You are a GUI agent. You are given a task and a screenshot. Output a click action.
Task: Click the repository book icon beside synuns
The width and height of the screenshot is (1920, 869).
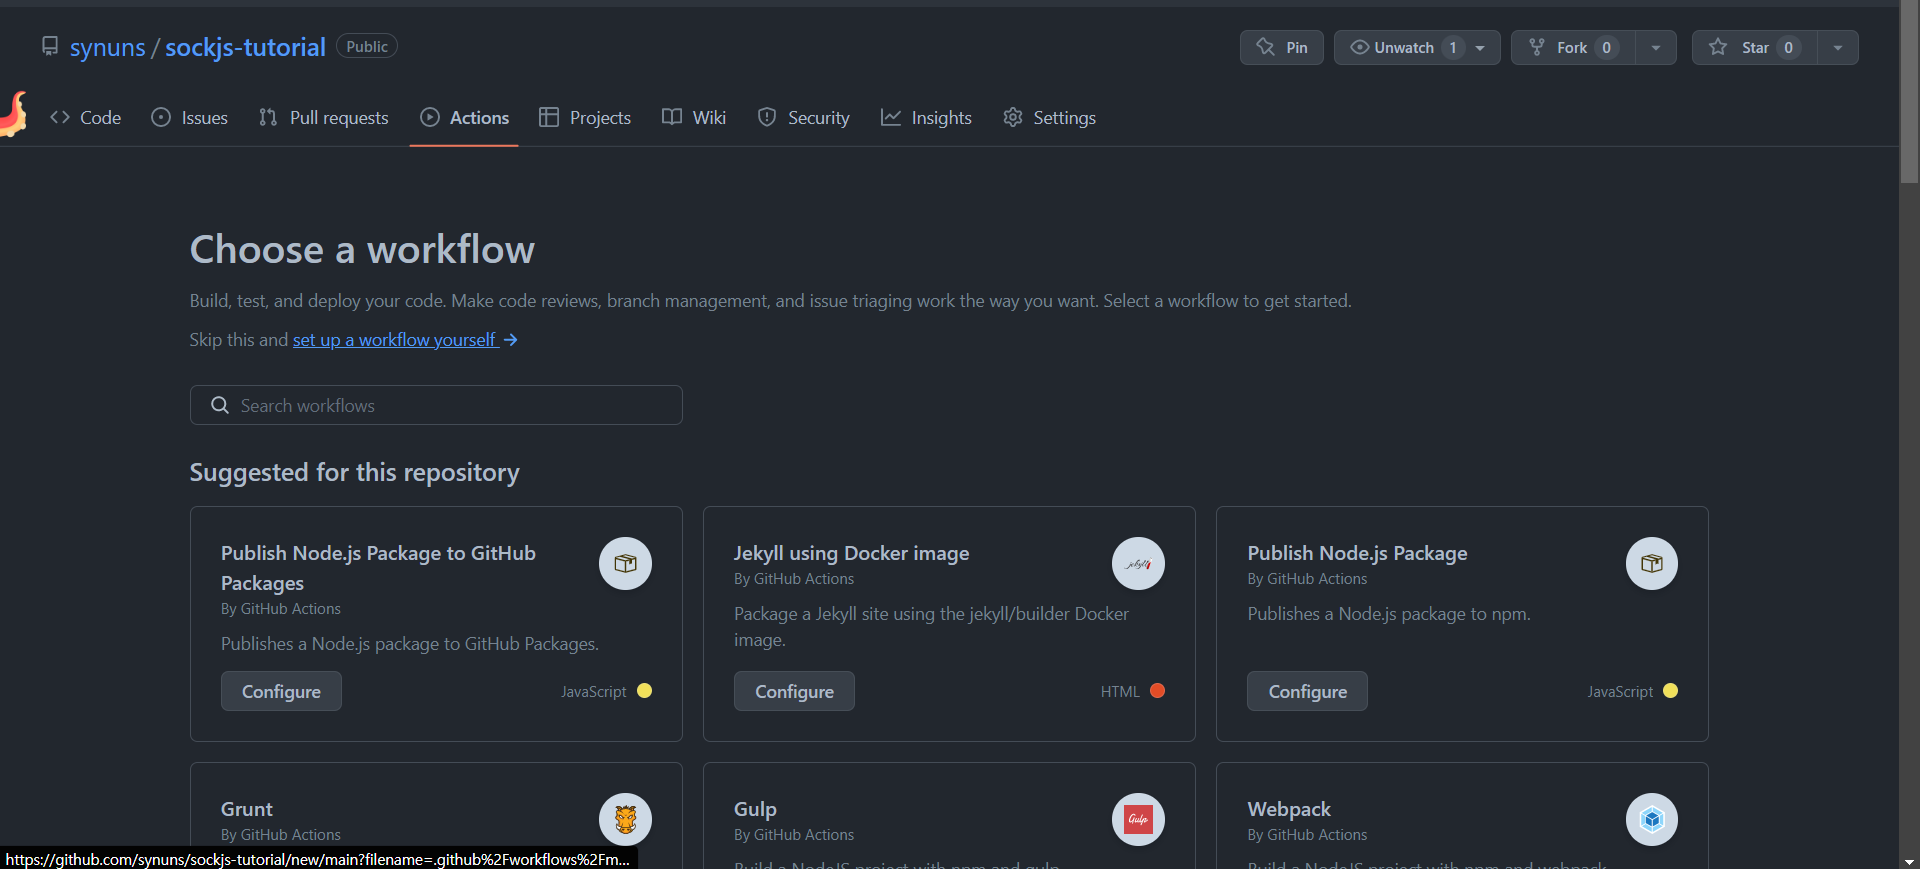pos(49,46)
